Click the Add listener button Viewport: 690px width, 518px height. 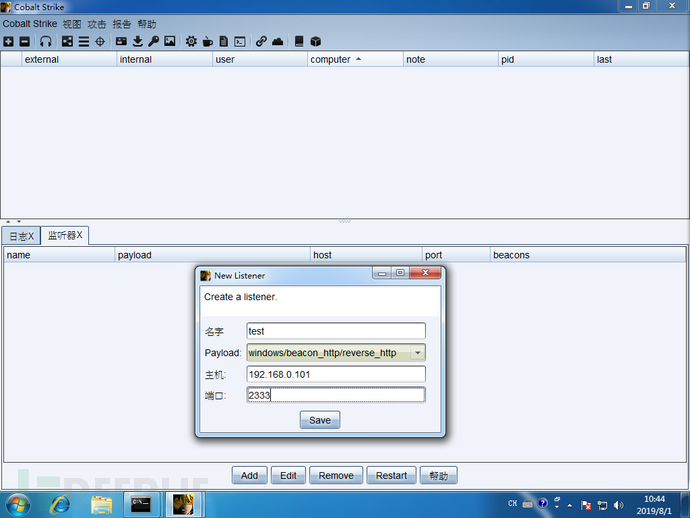[x=250, y=475]
